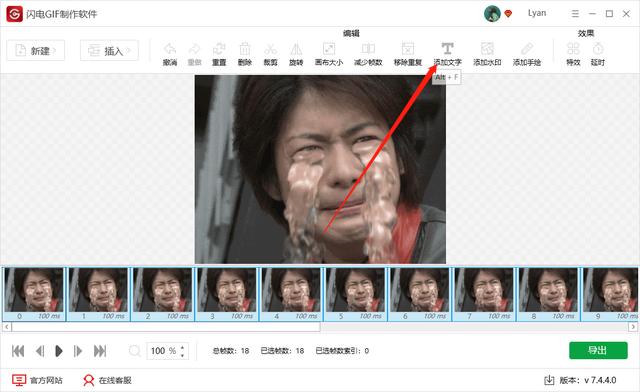Select frame 2 thumbnail
This screenshot has width=640, height=392.
(x=162, y=294)
